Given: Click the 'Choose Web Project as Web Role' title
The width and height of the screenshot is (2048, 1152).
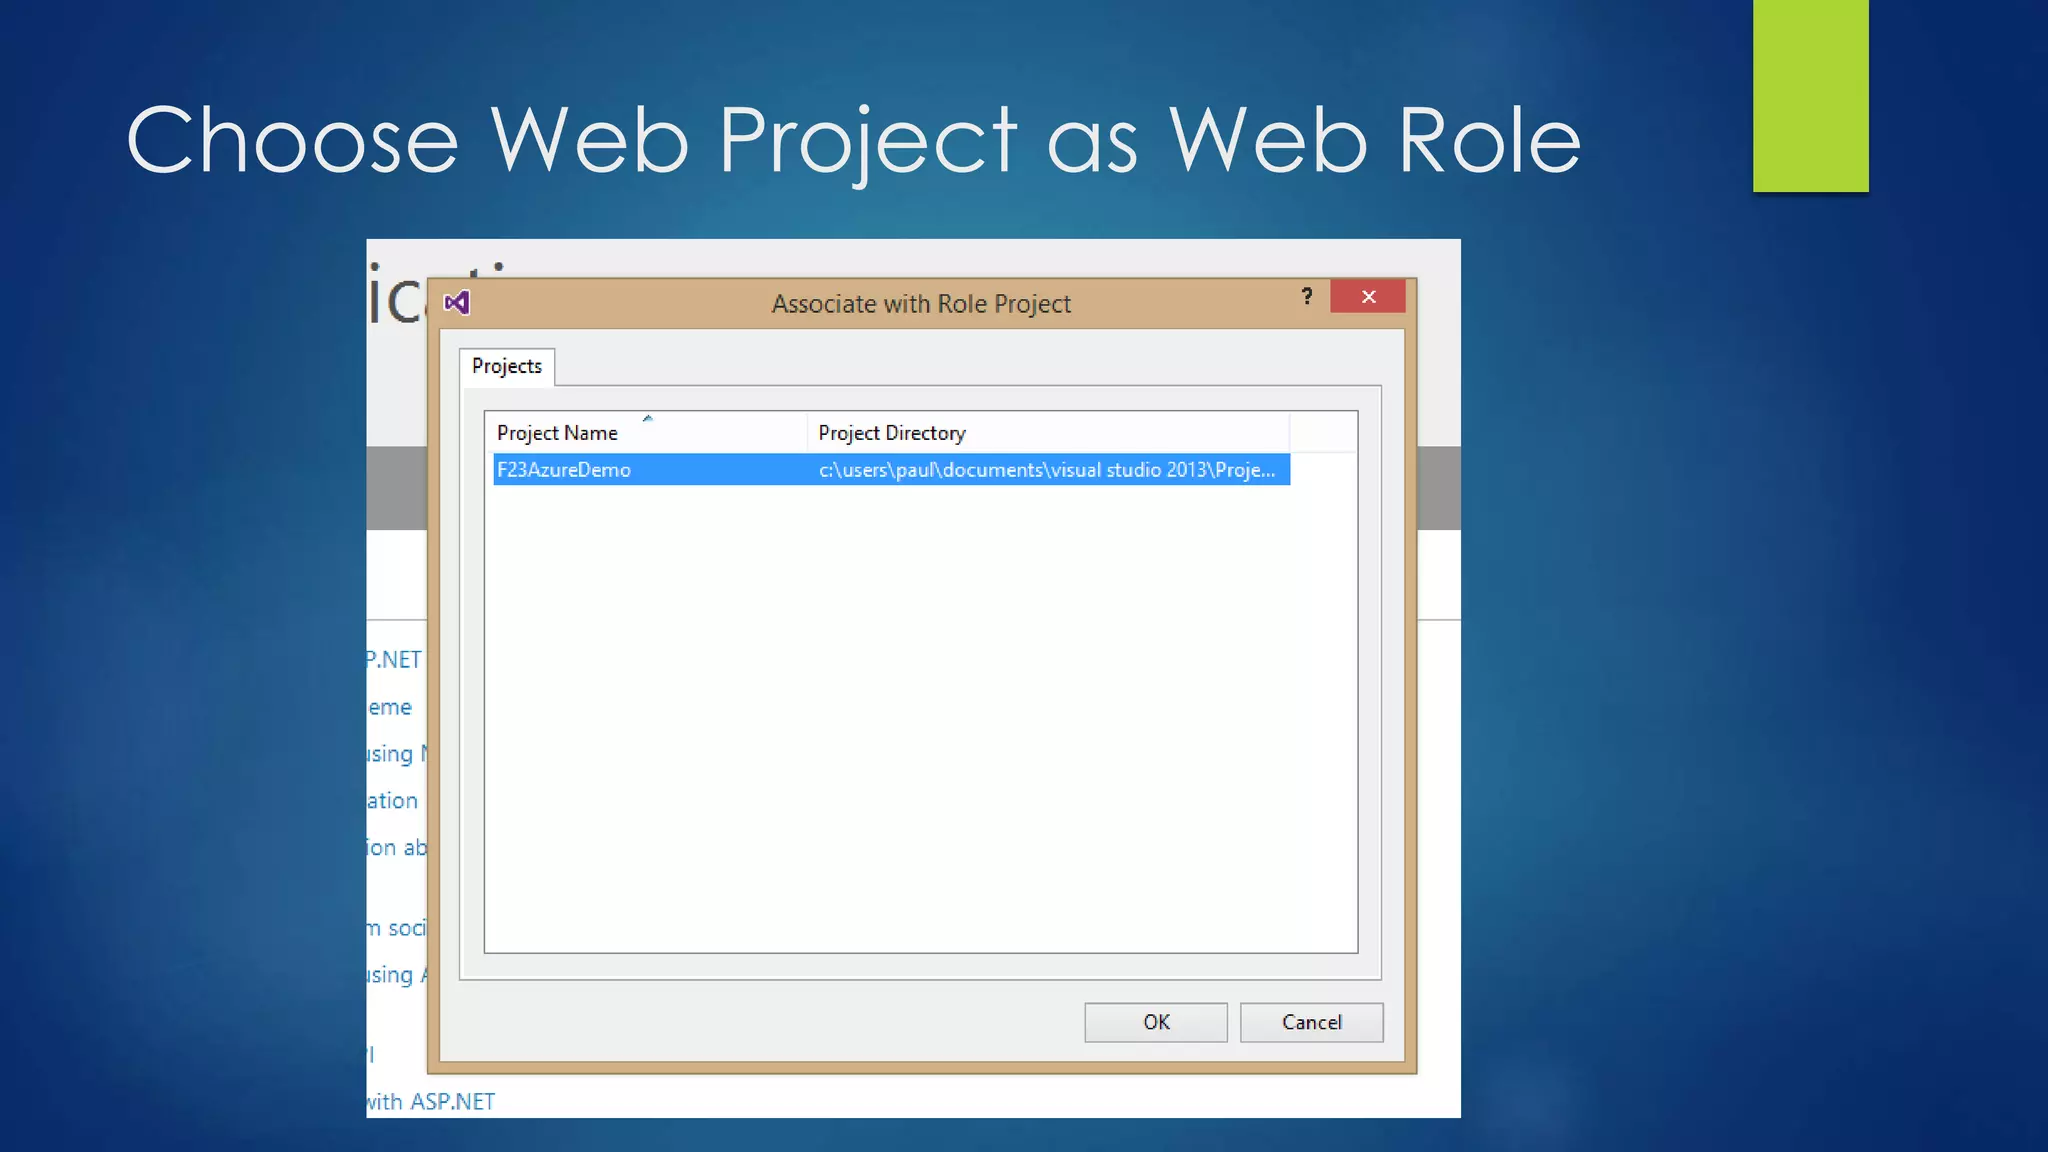Looking at the screenshot, I should click(853, 140).
